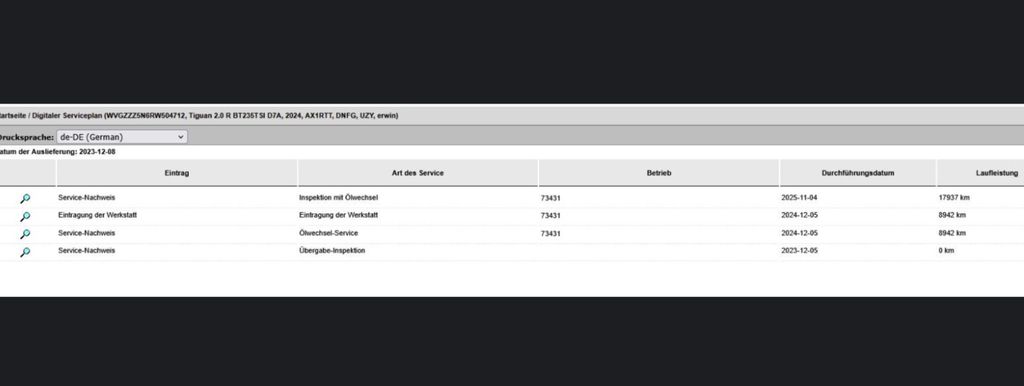The width and height of the screenshot is (1024, 386).
Task: Click the Laufleistung column header
Action: click(x=981, y=173)
